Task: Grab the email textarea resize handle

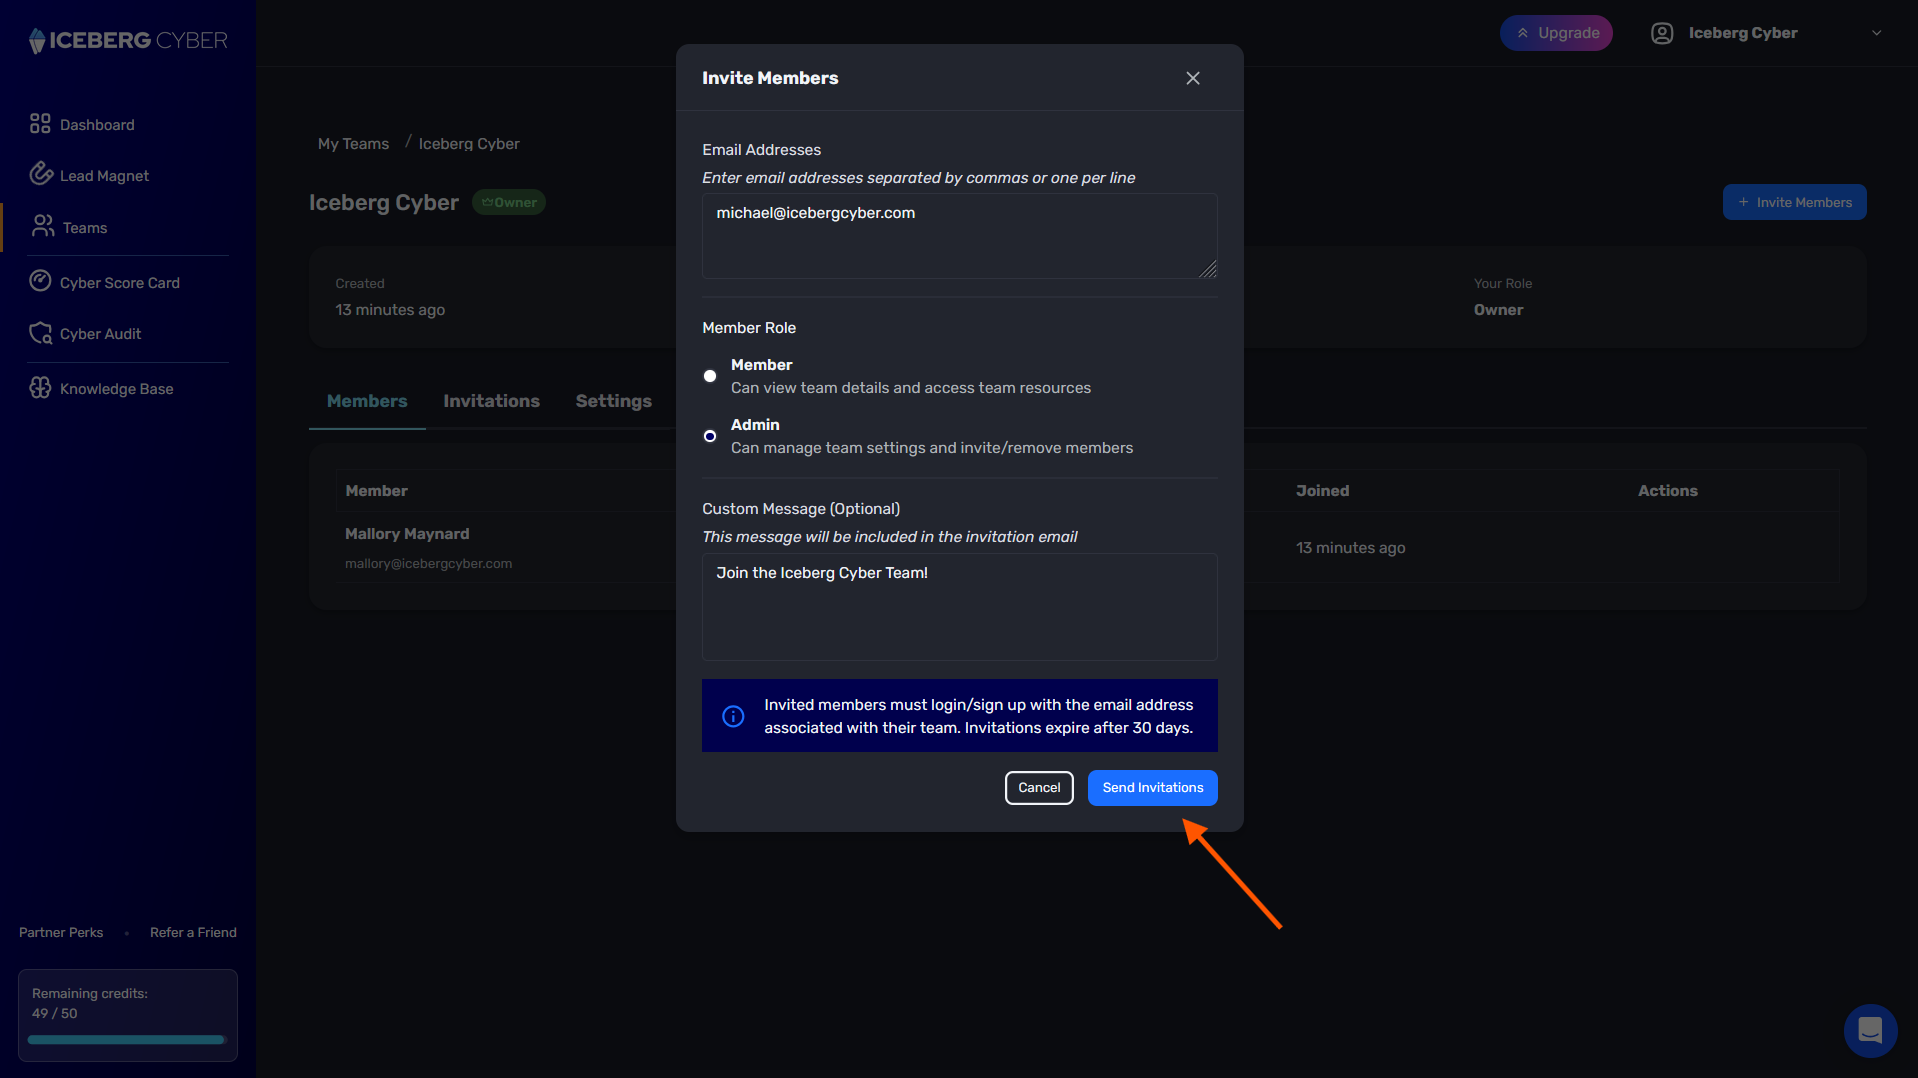Action: click(x=1208, y=269)
